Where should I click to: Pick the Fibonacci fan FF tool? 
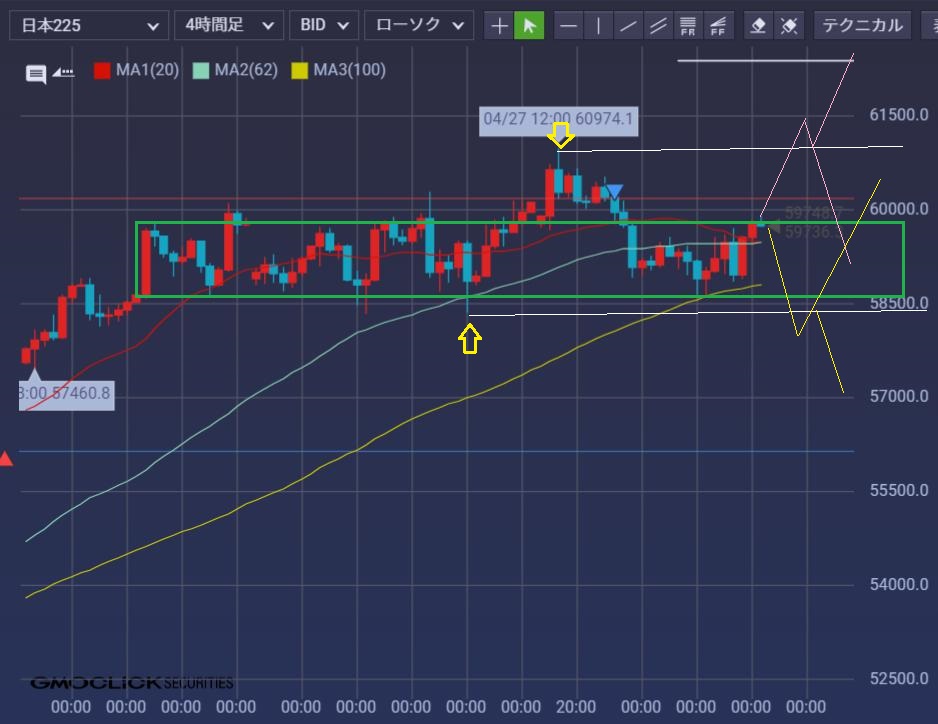(x=716, y=25)
